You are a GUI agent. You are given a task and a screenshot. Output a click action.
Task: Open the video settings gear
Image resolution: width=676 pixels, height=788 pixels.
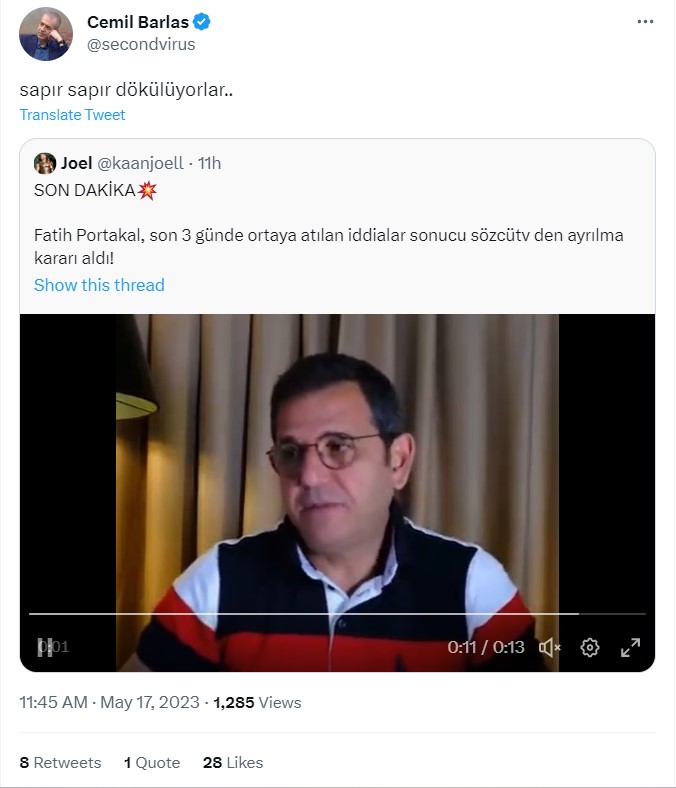[590, 647]
